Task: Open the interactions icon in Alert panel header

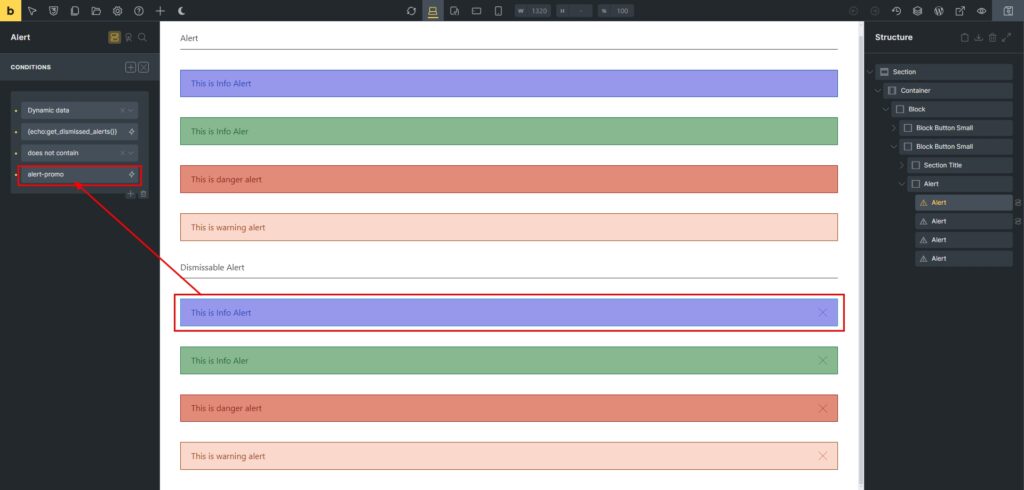Action: [x=129, y=38]
